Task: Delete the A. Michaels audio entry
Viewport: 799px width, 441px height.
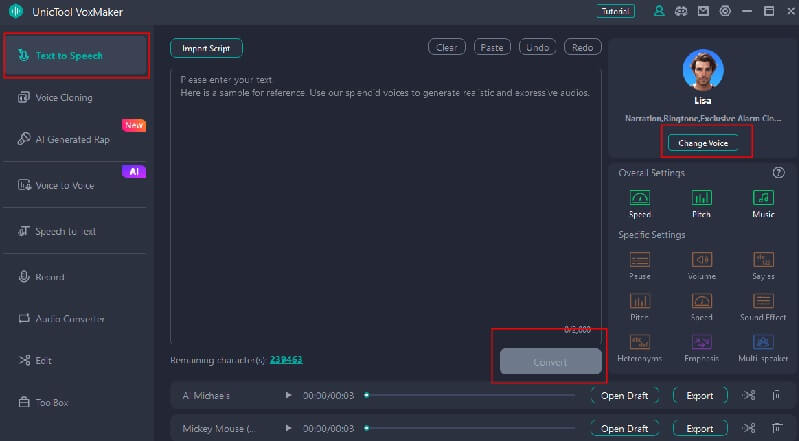Action: point(776,396)
